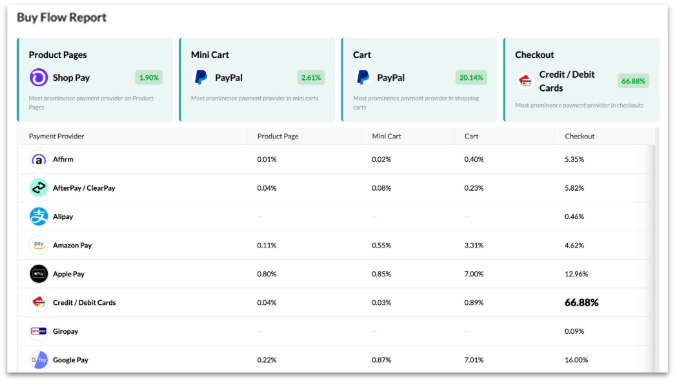Image resolution: width=675 pixels, height=380 pixels.
Task: Click Apple Pay's 12.96% checkout value
Action: (576, 274)
